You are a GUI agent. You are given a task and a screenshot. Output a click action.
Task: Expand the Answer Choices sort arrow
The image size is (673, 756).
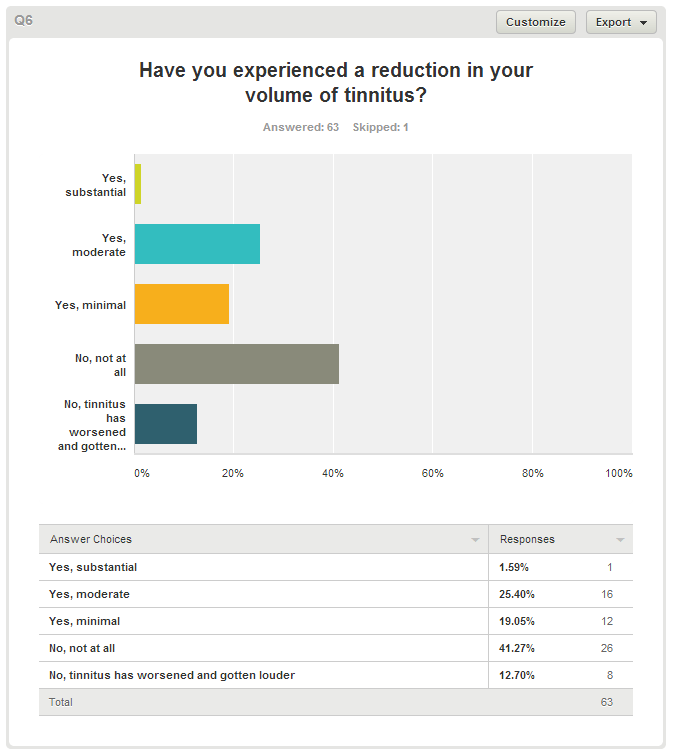click(x=475, y=540)
